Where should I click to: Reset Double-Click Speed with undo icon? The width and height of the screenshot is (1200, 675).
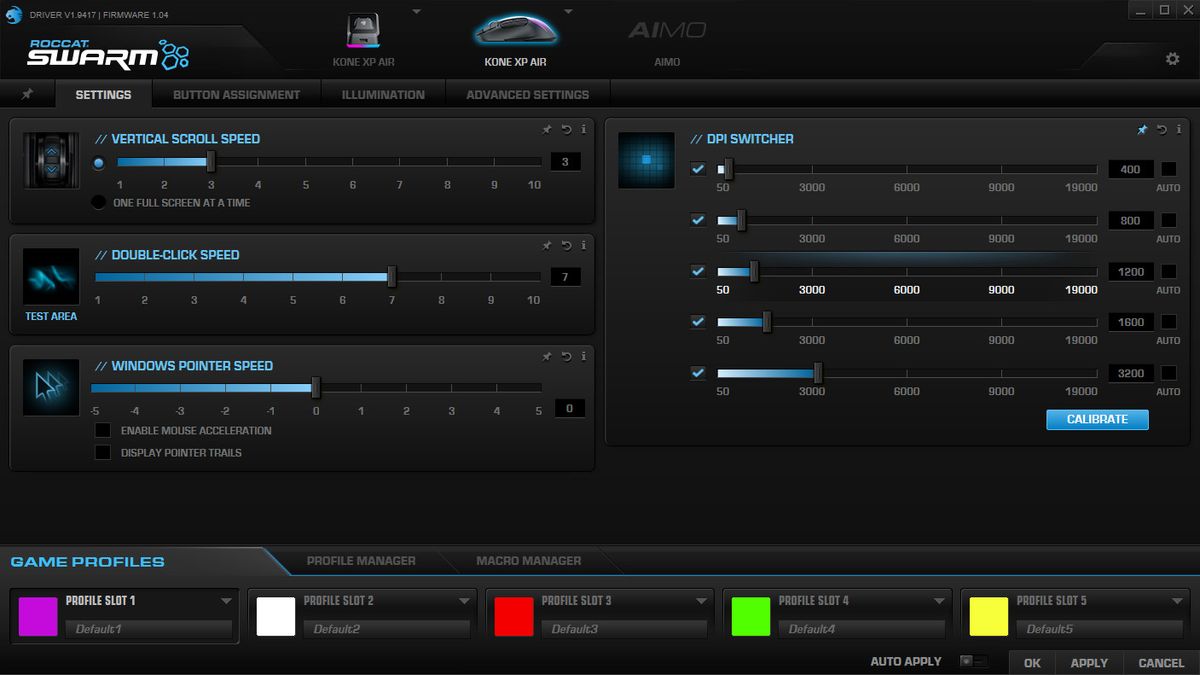[x=566, y=245]
